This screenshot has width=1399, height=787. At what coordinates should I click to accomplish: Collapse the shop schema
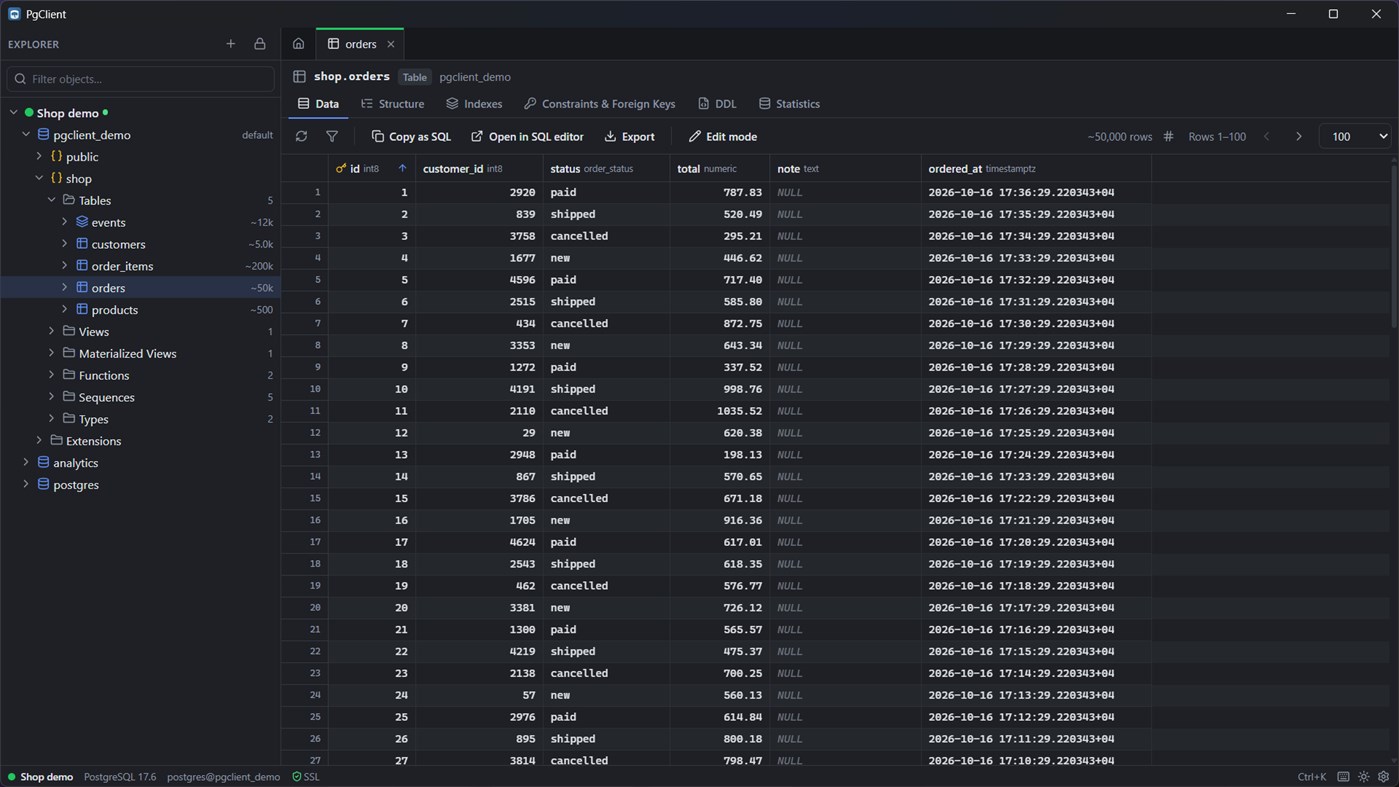[40, 179]
